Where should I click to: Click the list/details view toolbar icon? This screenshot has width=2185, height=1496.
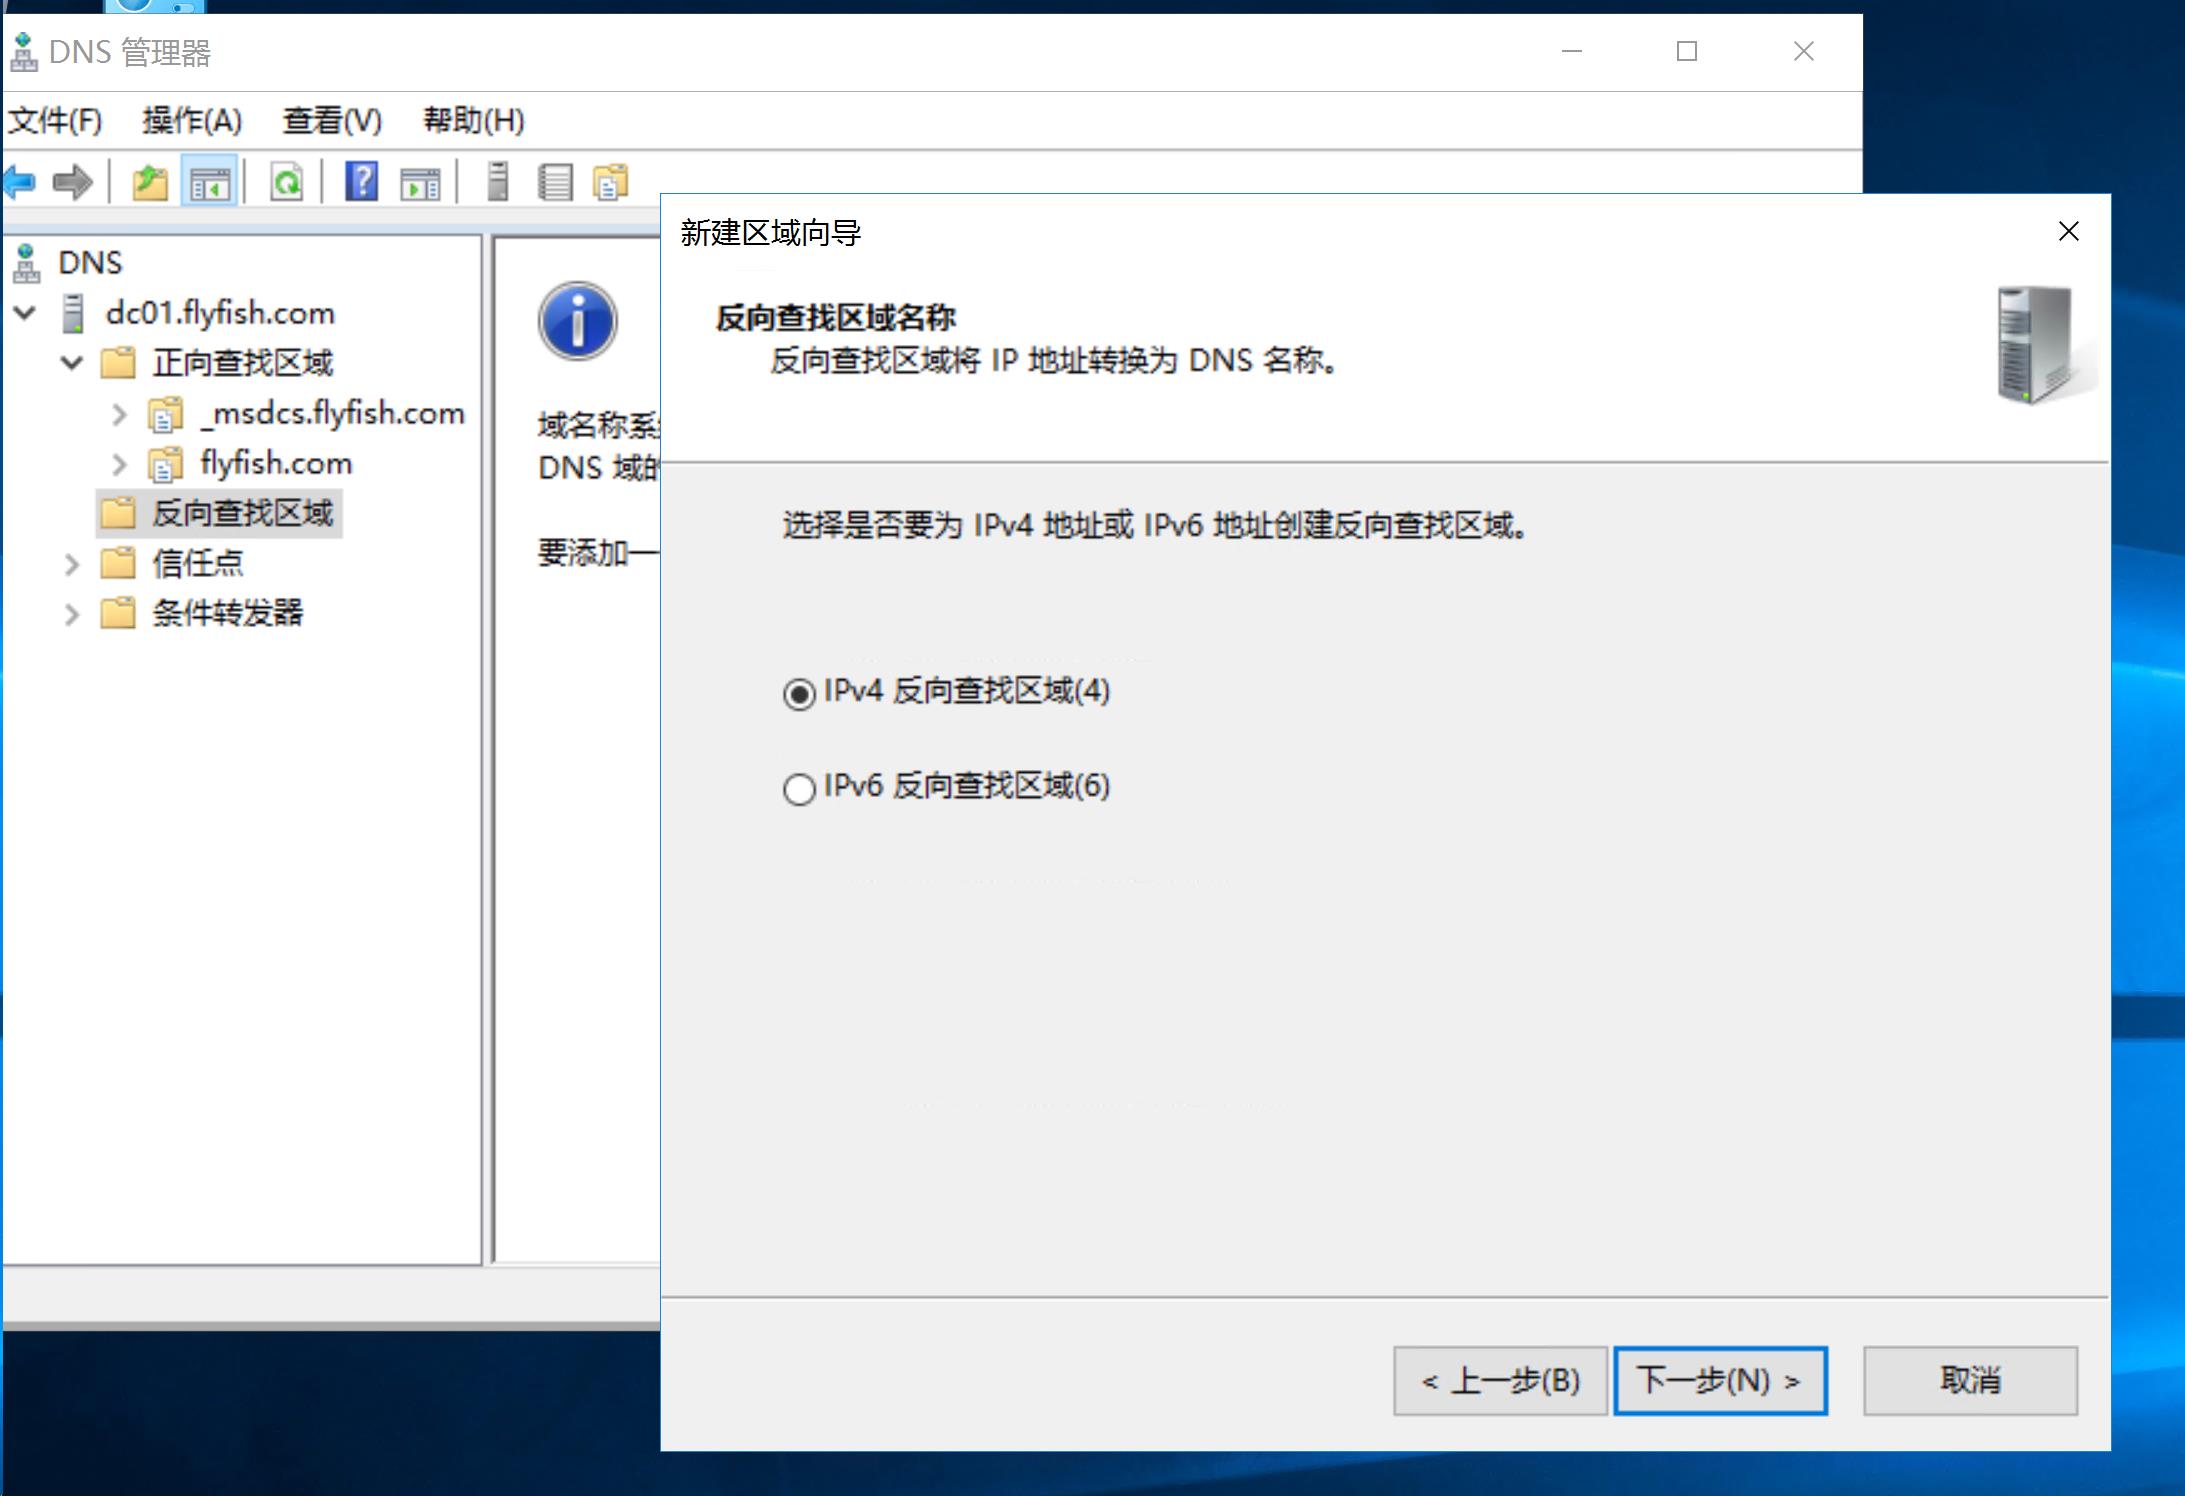click(x=555, y=183)
